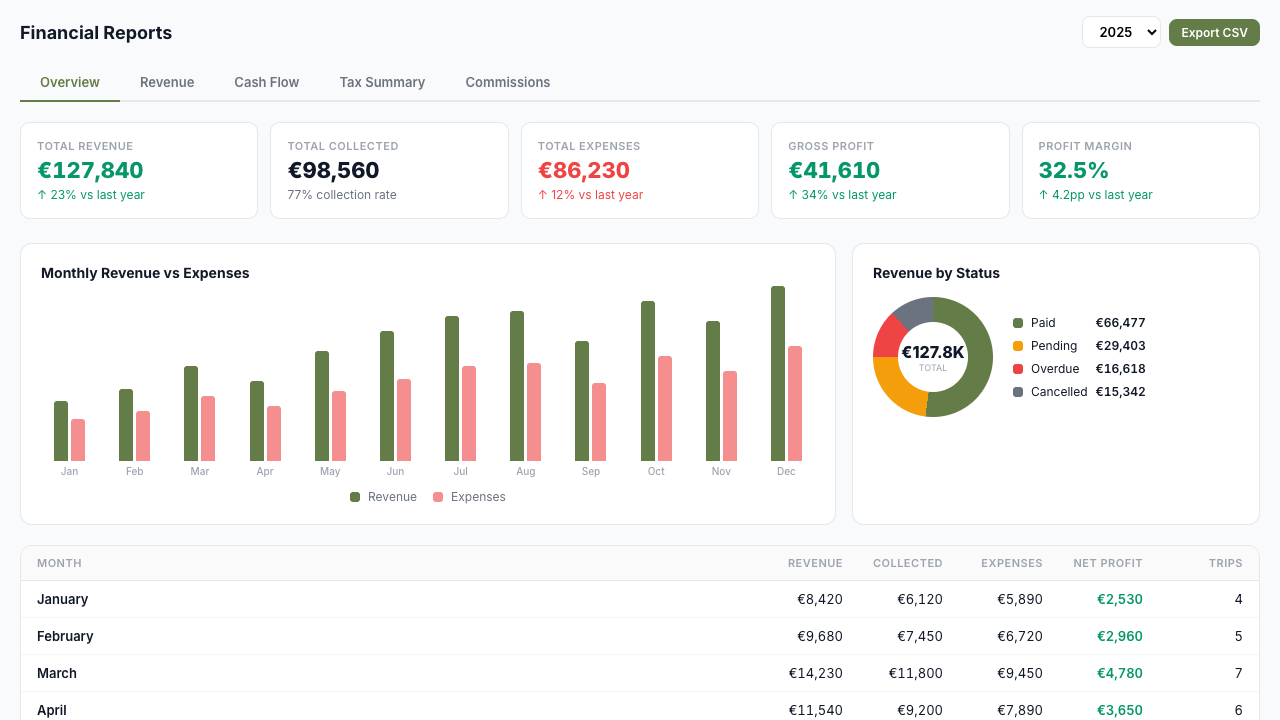Select the February table row label

[x=65, y=636]
